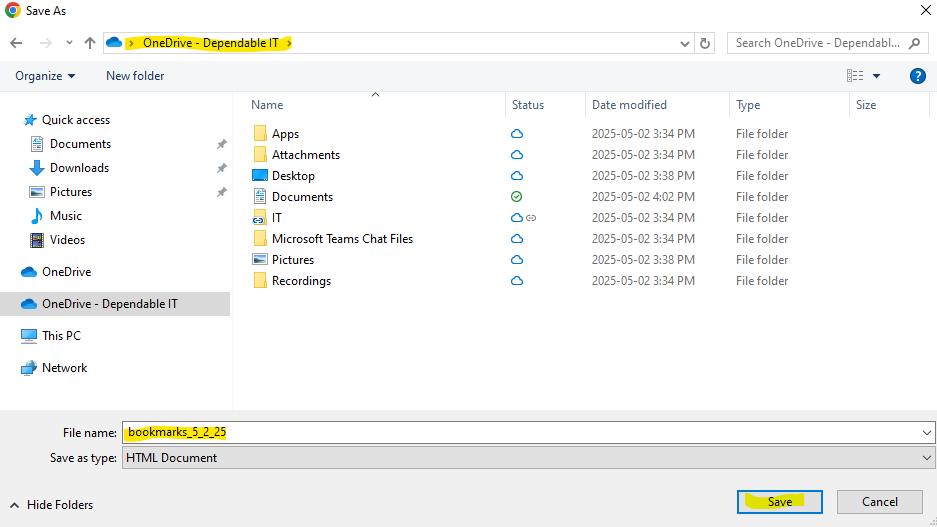Click the Cancel button

coord(880,502)
